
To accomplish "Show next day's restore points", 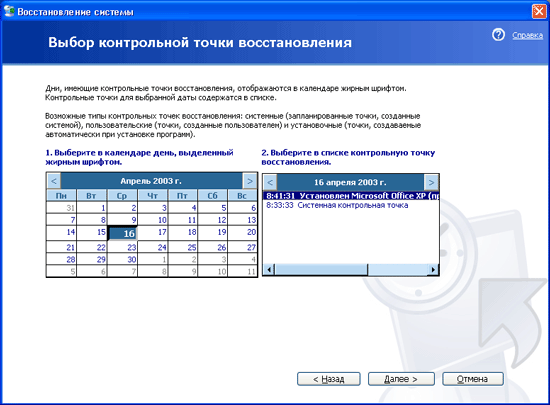I will 431,182.
